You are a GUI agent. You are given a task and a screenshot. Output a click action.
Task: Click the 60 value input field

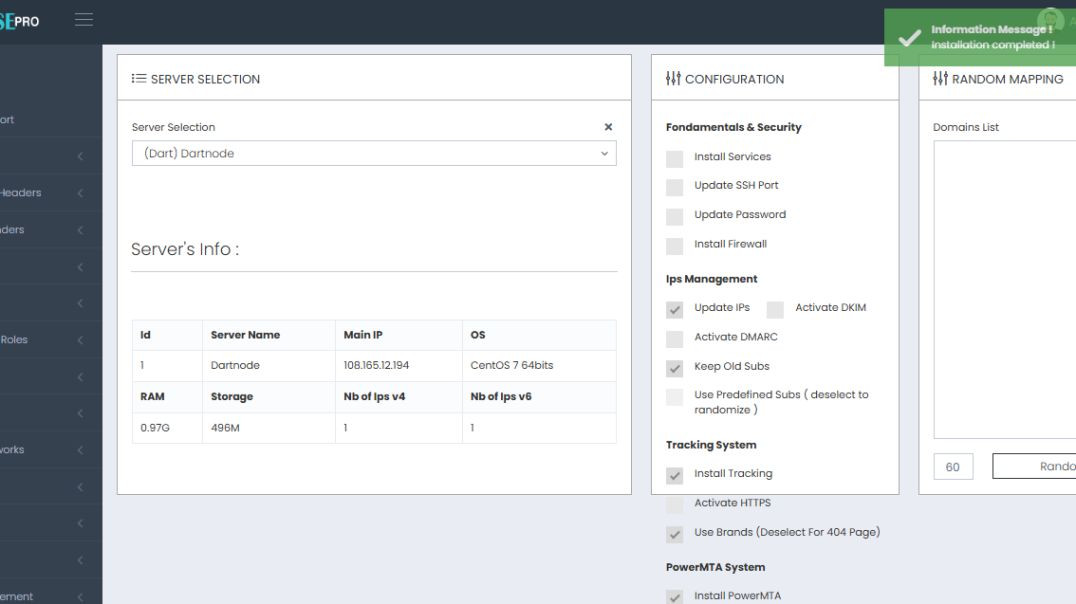953,466
